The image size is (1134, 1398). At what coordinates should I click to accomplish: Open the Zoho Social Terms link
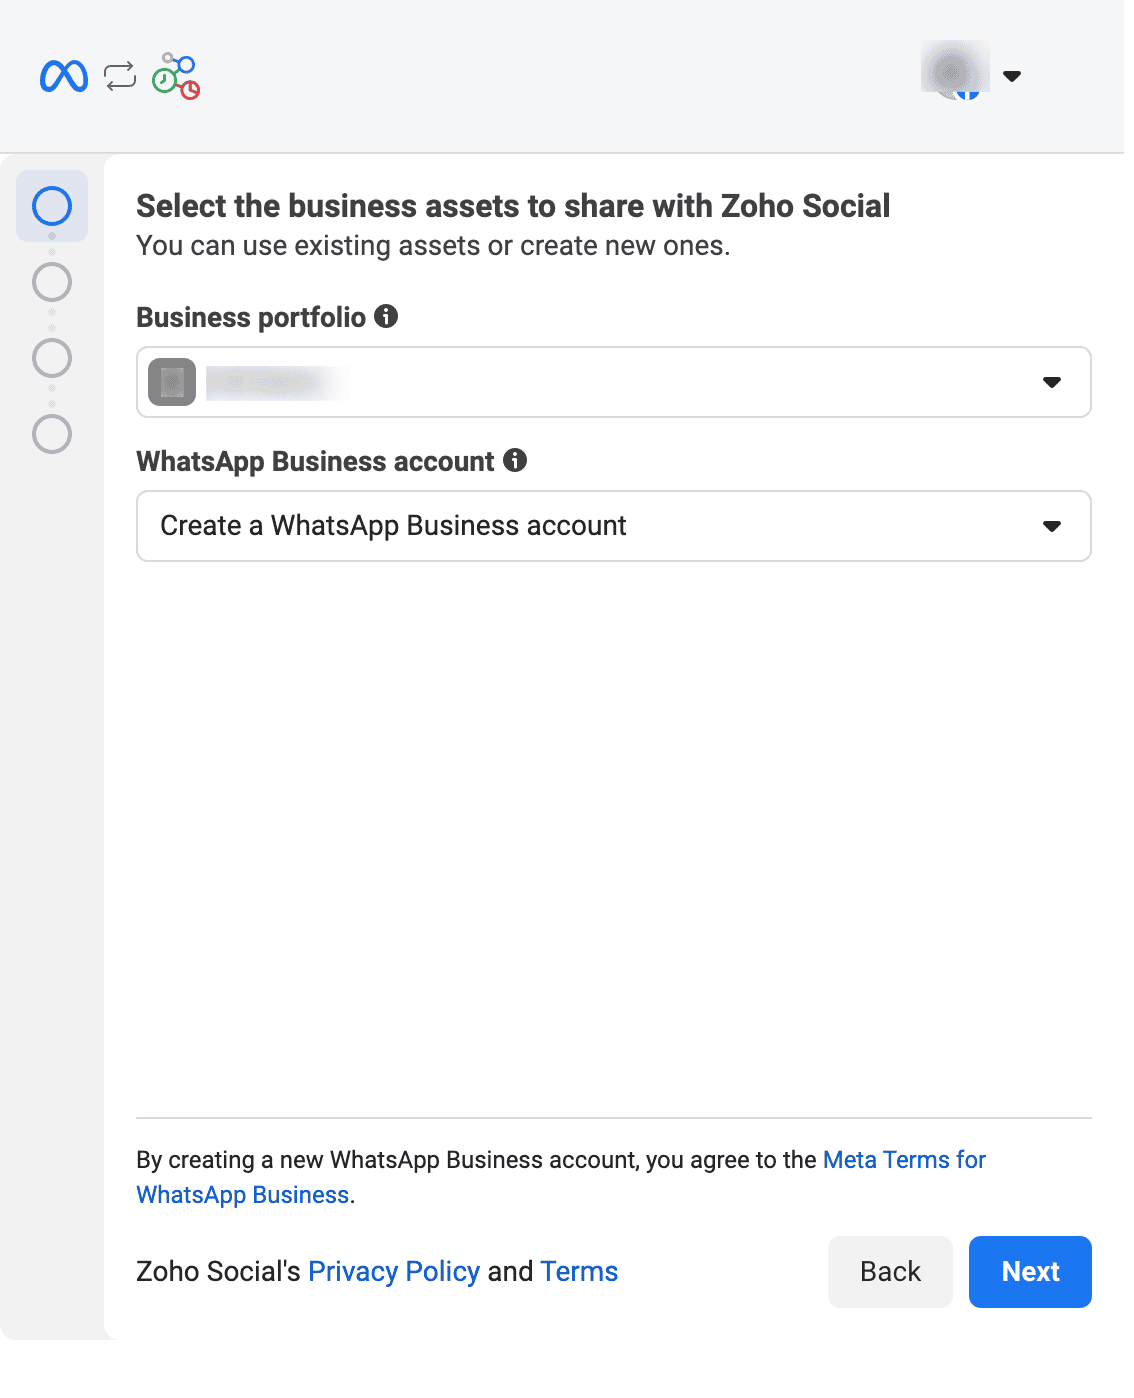click(x=579, y=1272)
